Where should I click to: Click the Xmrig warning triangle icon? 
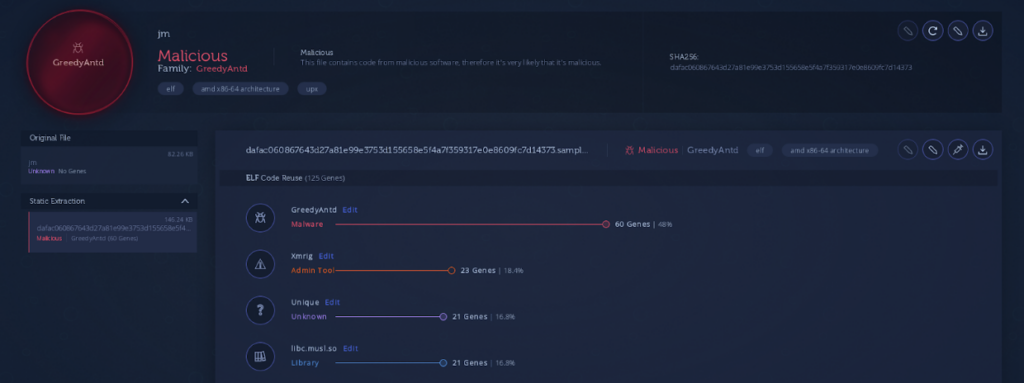click(x=260, y=264)
